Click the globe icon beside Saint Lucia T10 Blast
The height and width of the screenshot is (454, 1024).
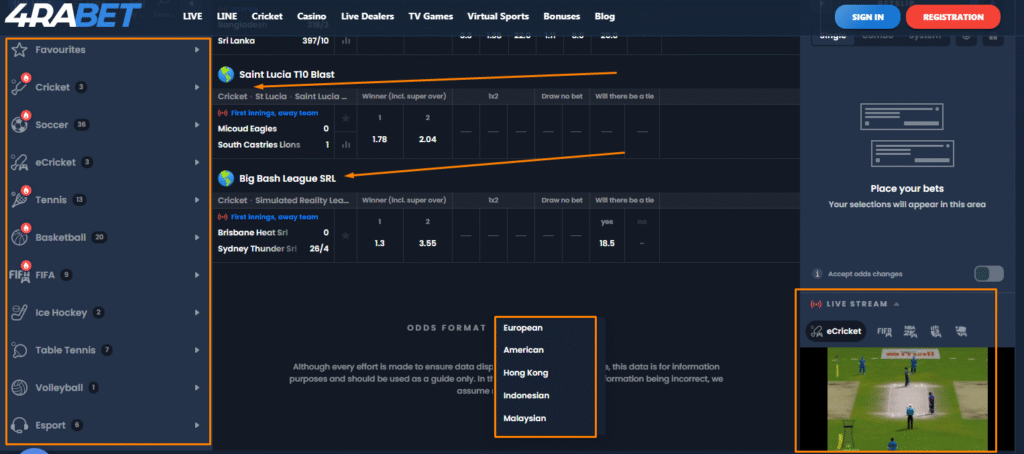226,74
